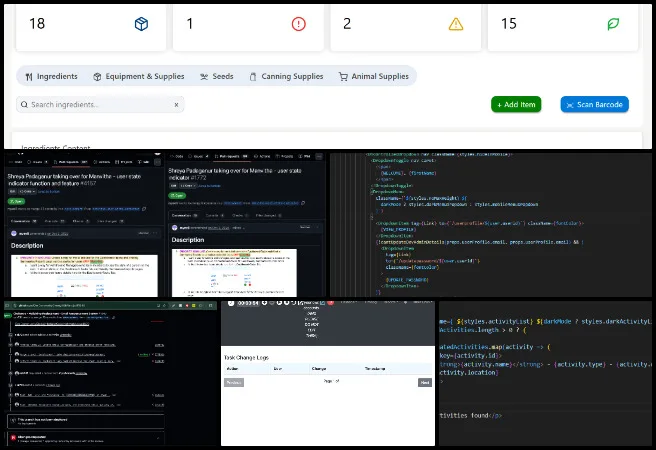This screenshot has height=450, width=656.
Task: Open the Canning Supplies tab
Action: pyautogui.click(x=287, y=77)
